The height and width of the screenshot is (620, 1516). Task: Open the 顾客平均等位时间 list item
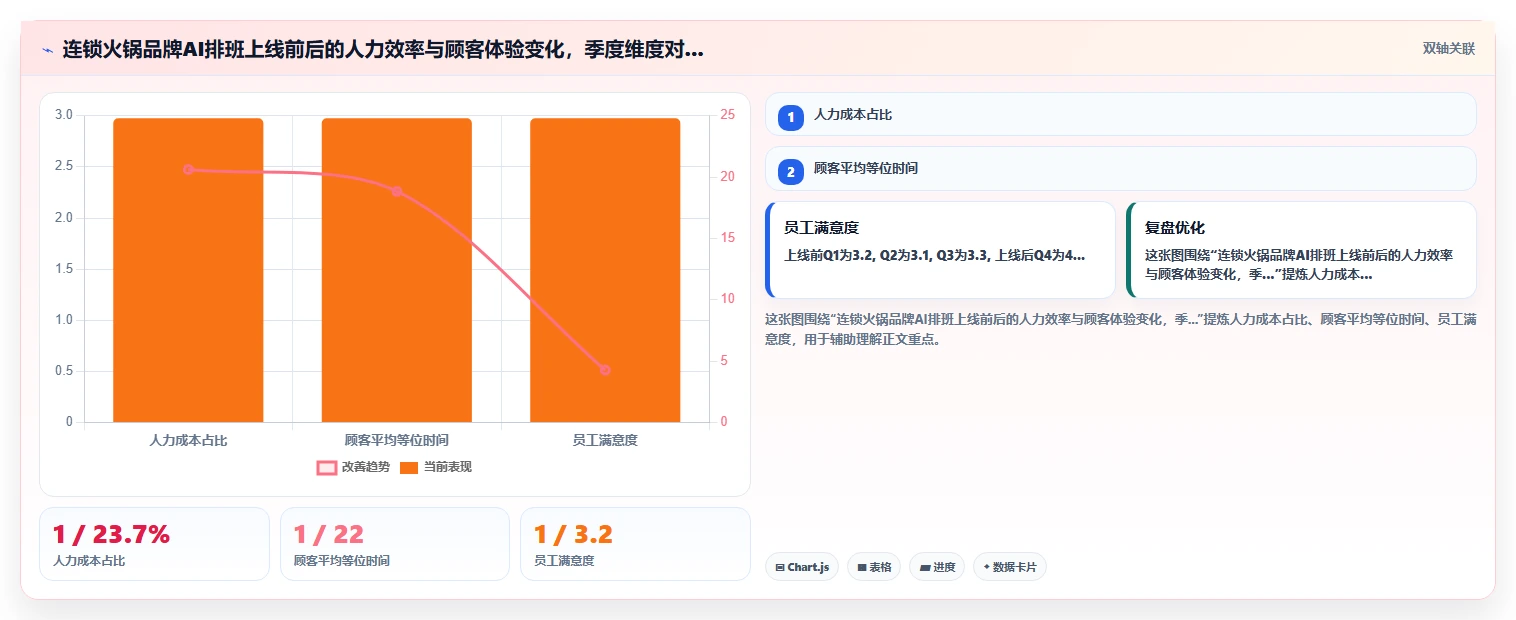point(1120,168)
